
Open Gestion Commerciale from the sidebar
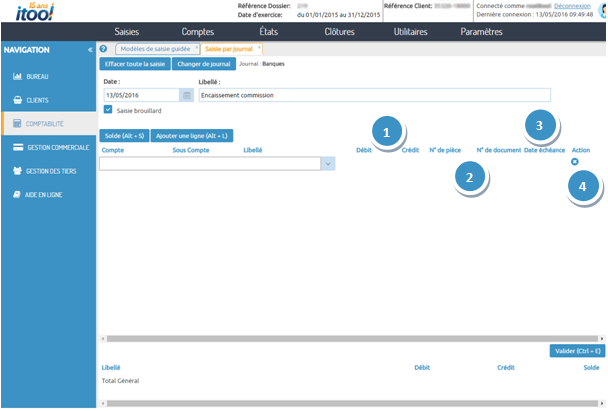(x=50, y=147)
